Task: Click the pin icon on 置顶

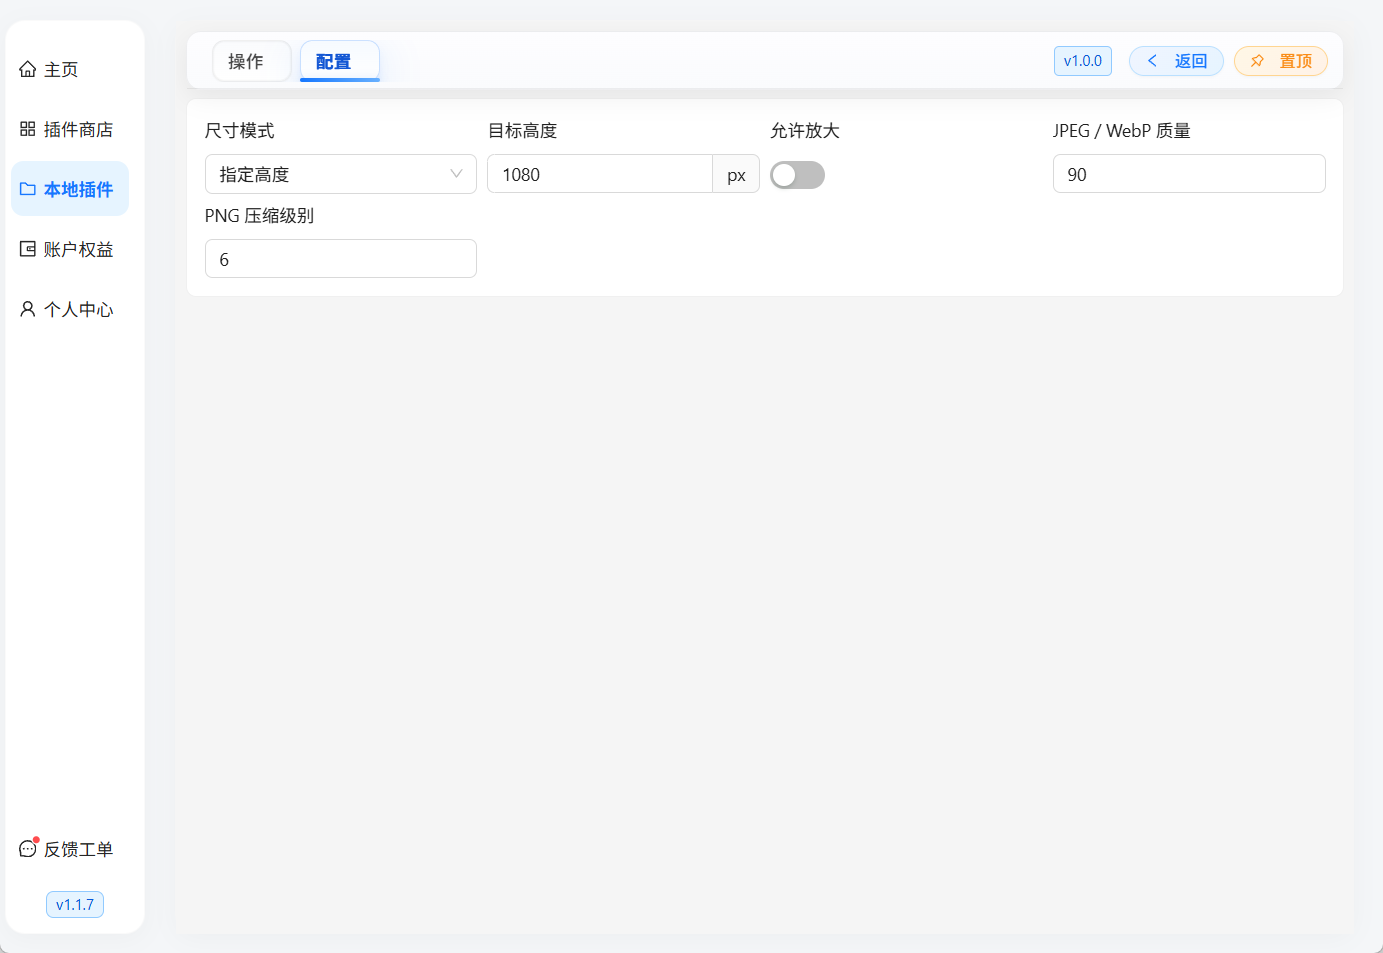Action: click(1257, 61)
